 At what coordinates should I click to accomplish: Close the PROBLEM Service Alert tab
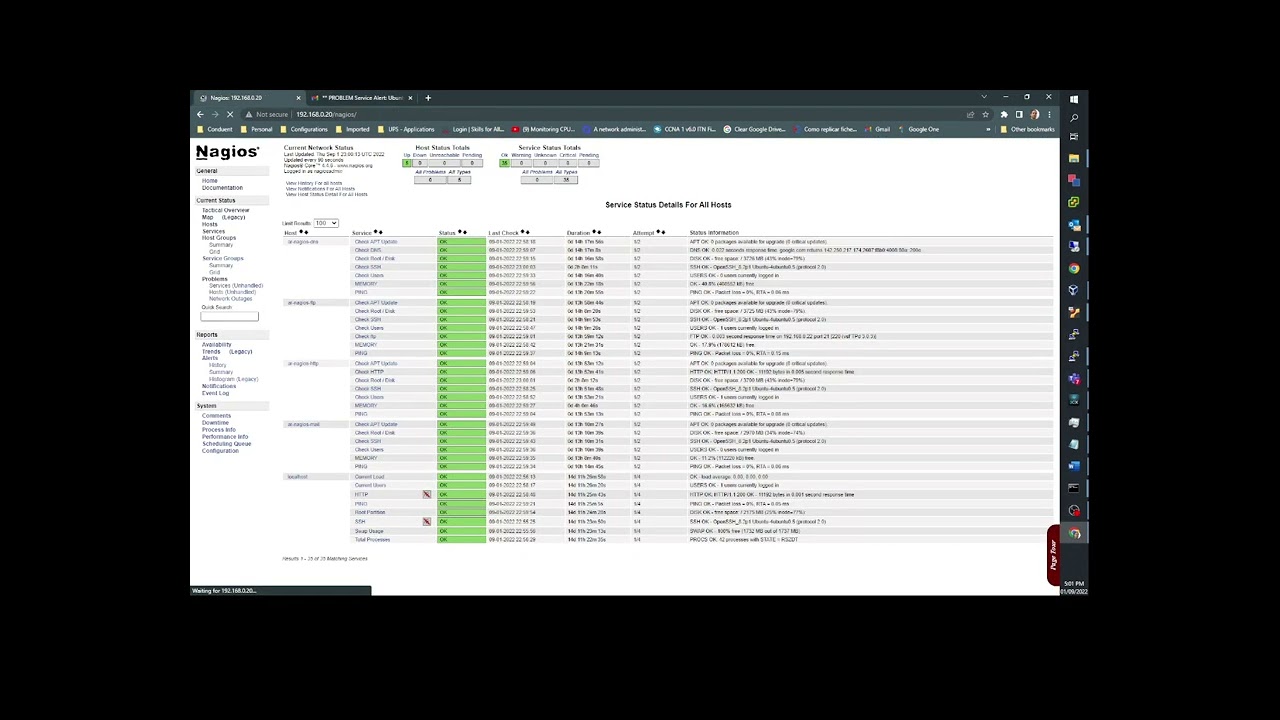[x=410, y=98]
